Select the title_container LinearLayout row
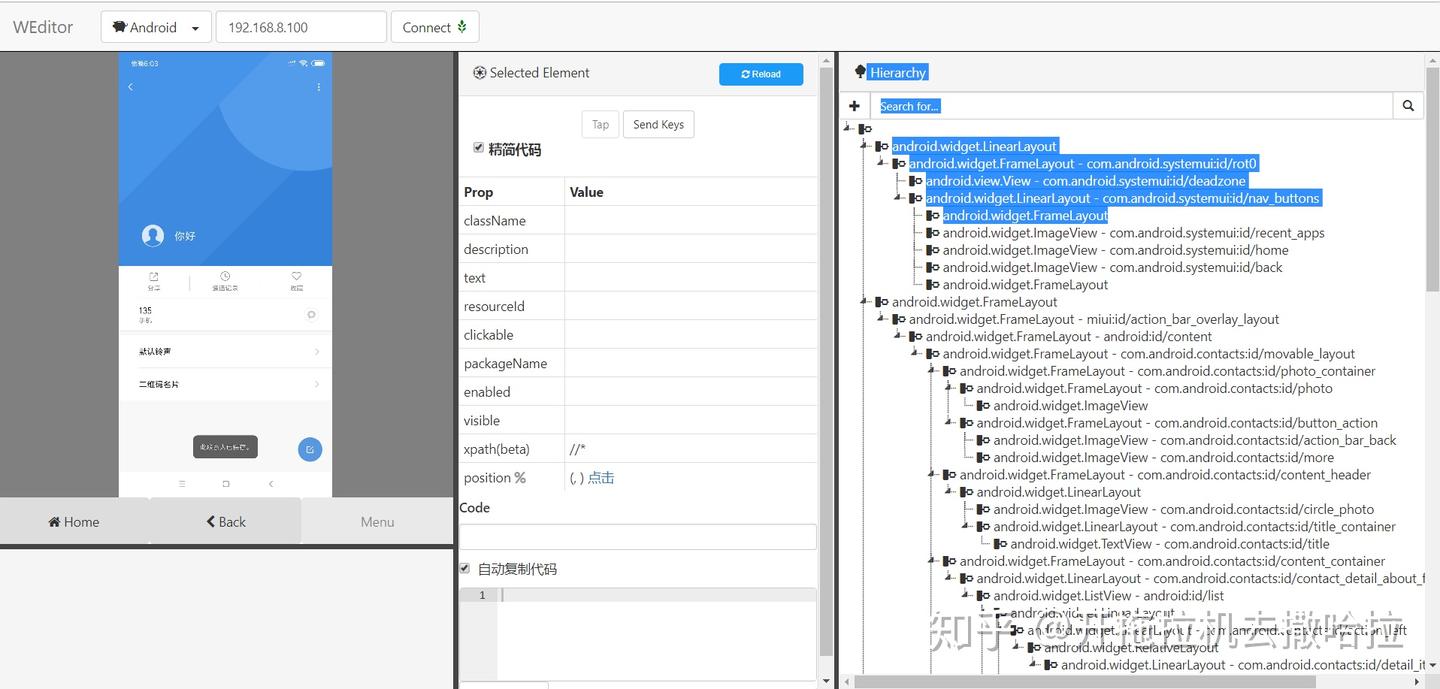The width and height of the screenshot is (1440, 689). point(1194,526)
